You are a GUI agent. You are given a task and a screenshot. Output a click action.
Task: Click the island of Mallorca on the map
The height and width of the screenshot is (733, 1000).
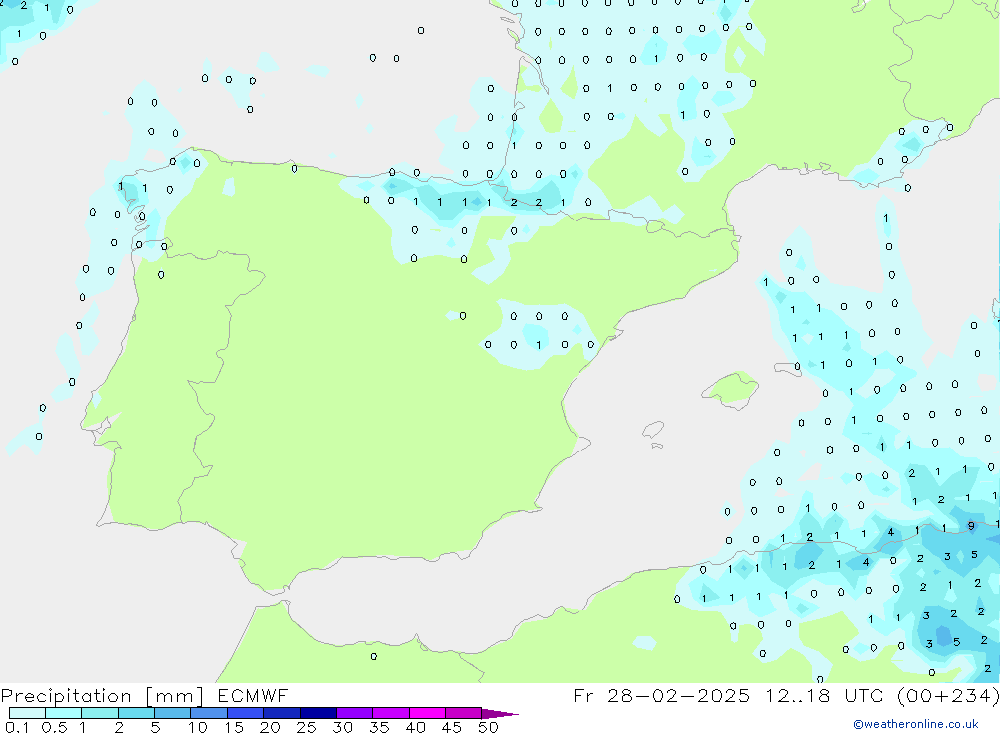pyautogui.click(x=731, y=389)
